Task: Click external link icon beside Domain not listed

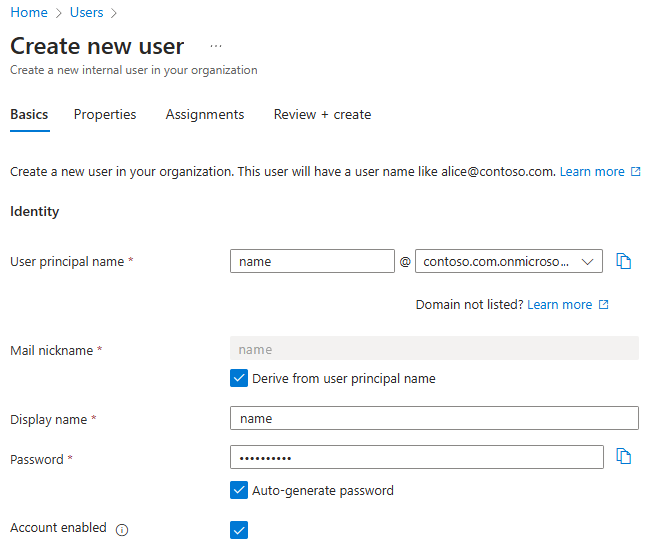Action: click(603, 305)
